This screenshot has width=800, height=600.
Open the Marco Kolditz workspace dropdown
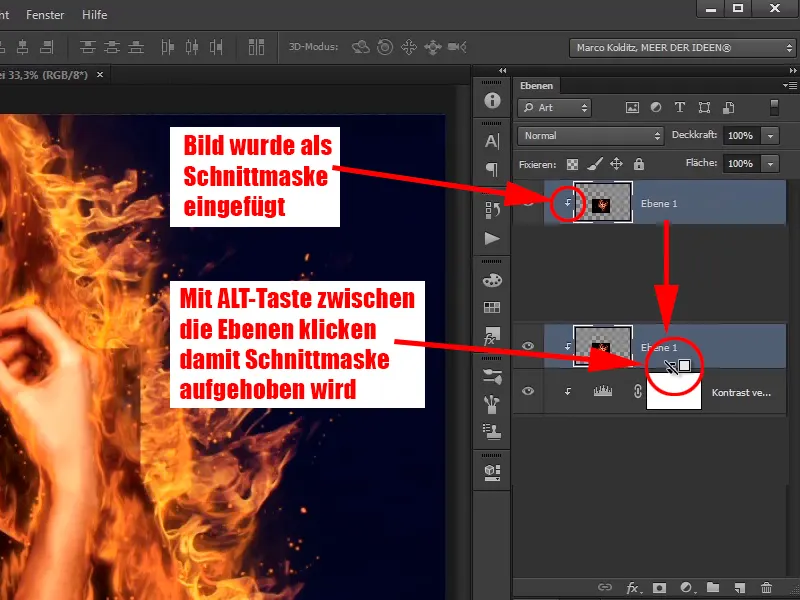(x=683, y=48)
